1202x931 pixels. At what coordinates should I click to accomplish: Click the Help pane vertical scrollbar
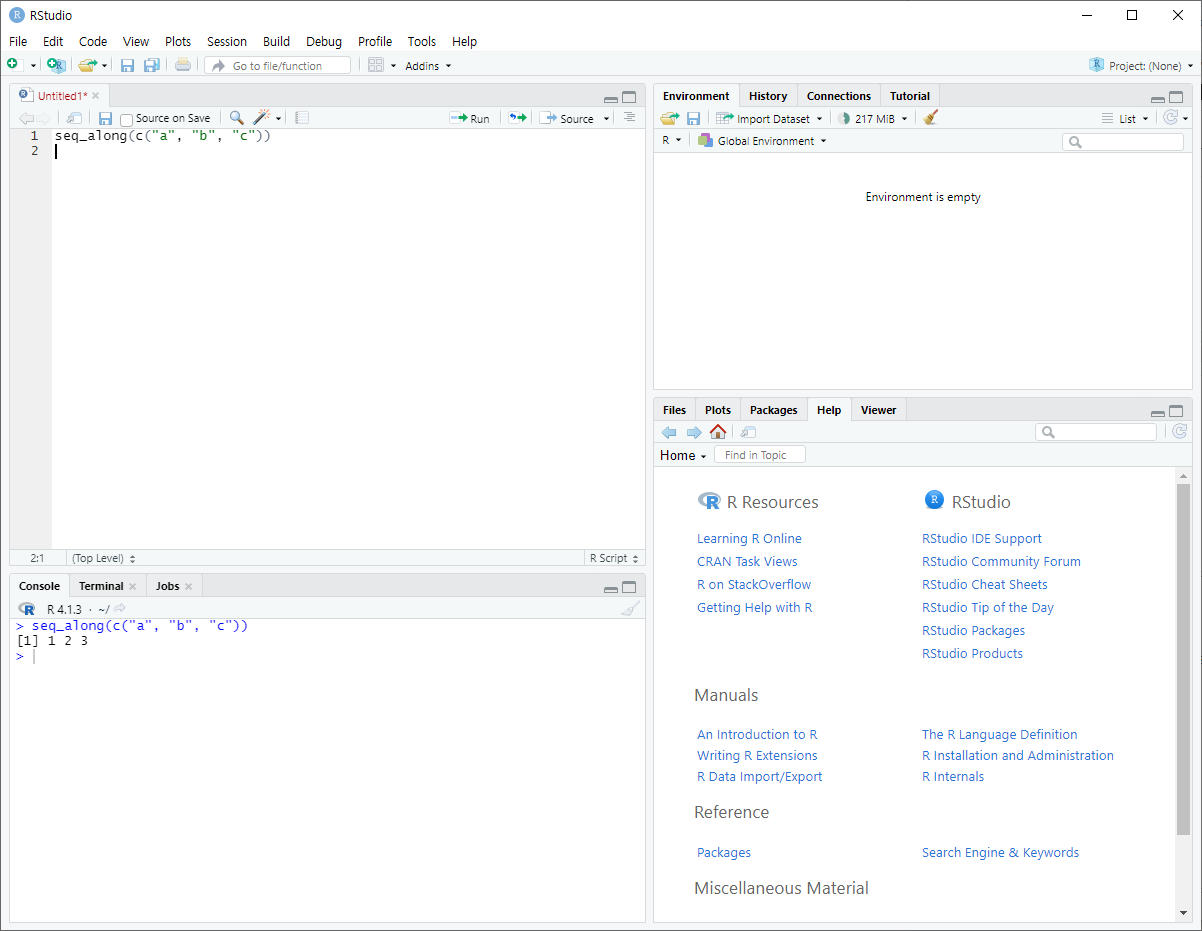[1184, 660]
